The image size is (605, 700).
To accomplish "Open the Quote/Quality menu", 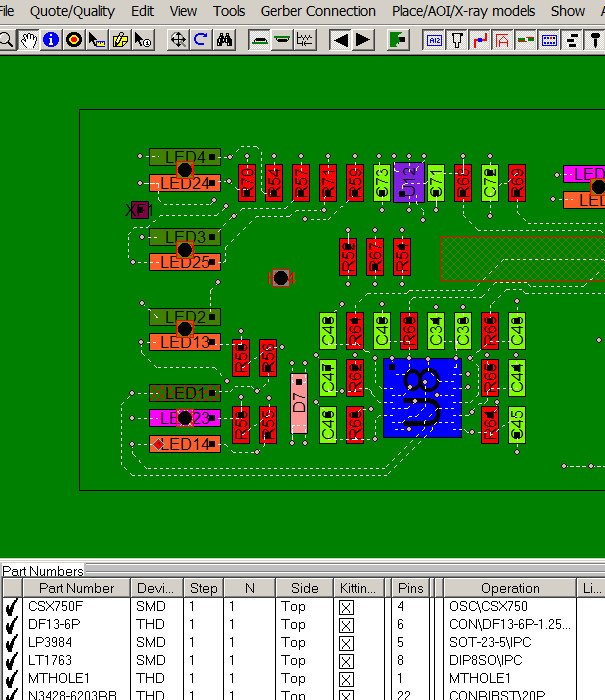I will [72, 11].
